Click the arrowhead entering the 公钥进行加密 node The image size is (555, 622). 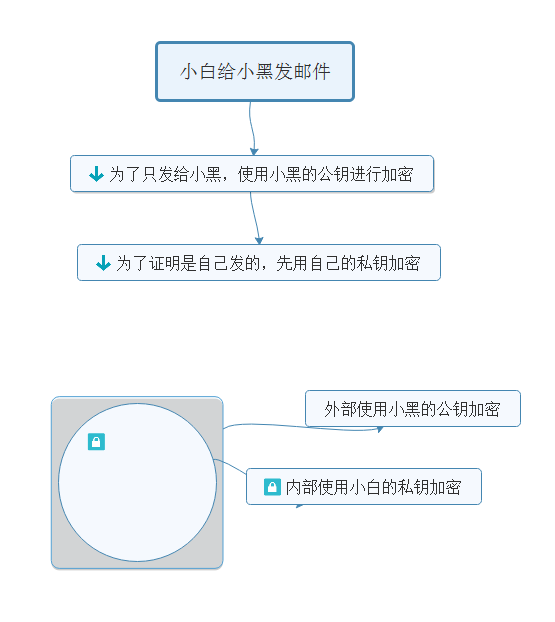click(254, 152)
